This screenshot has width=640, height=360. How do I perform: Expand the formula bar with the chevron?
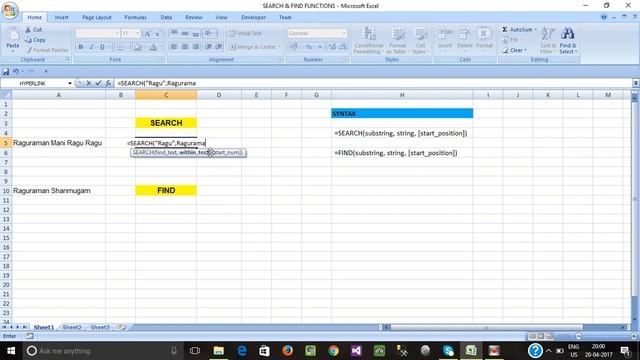pyautogui.click(x=636, y=83)
